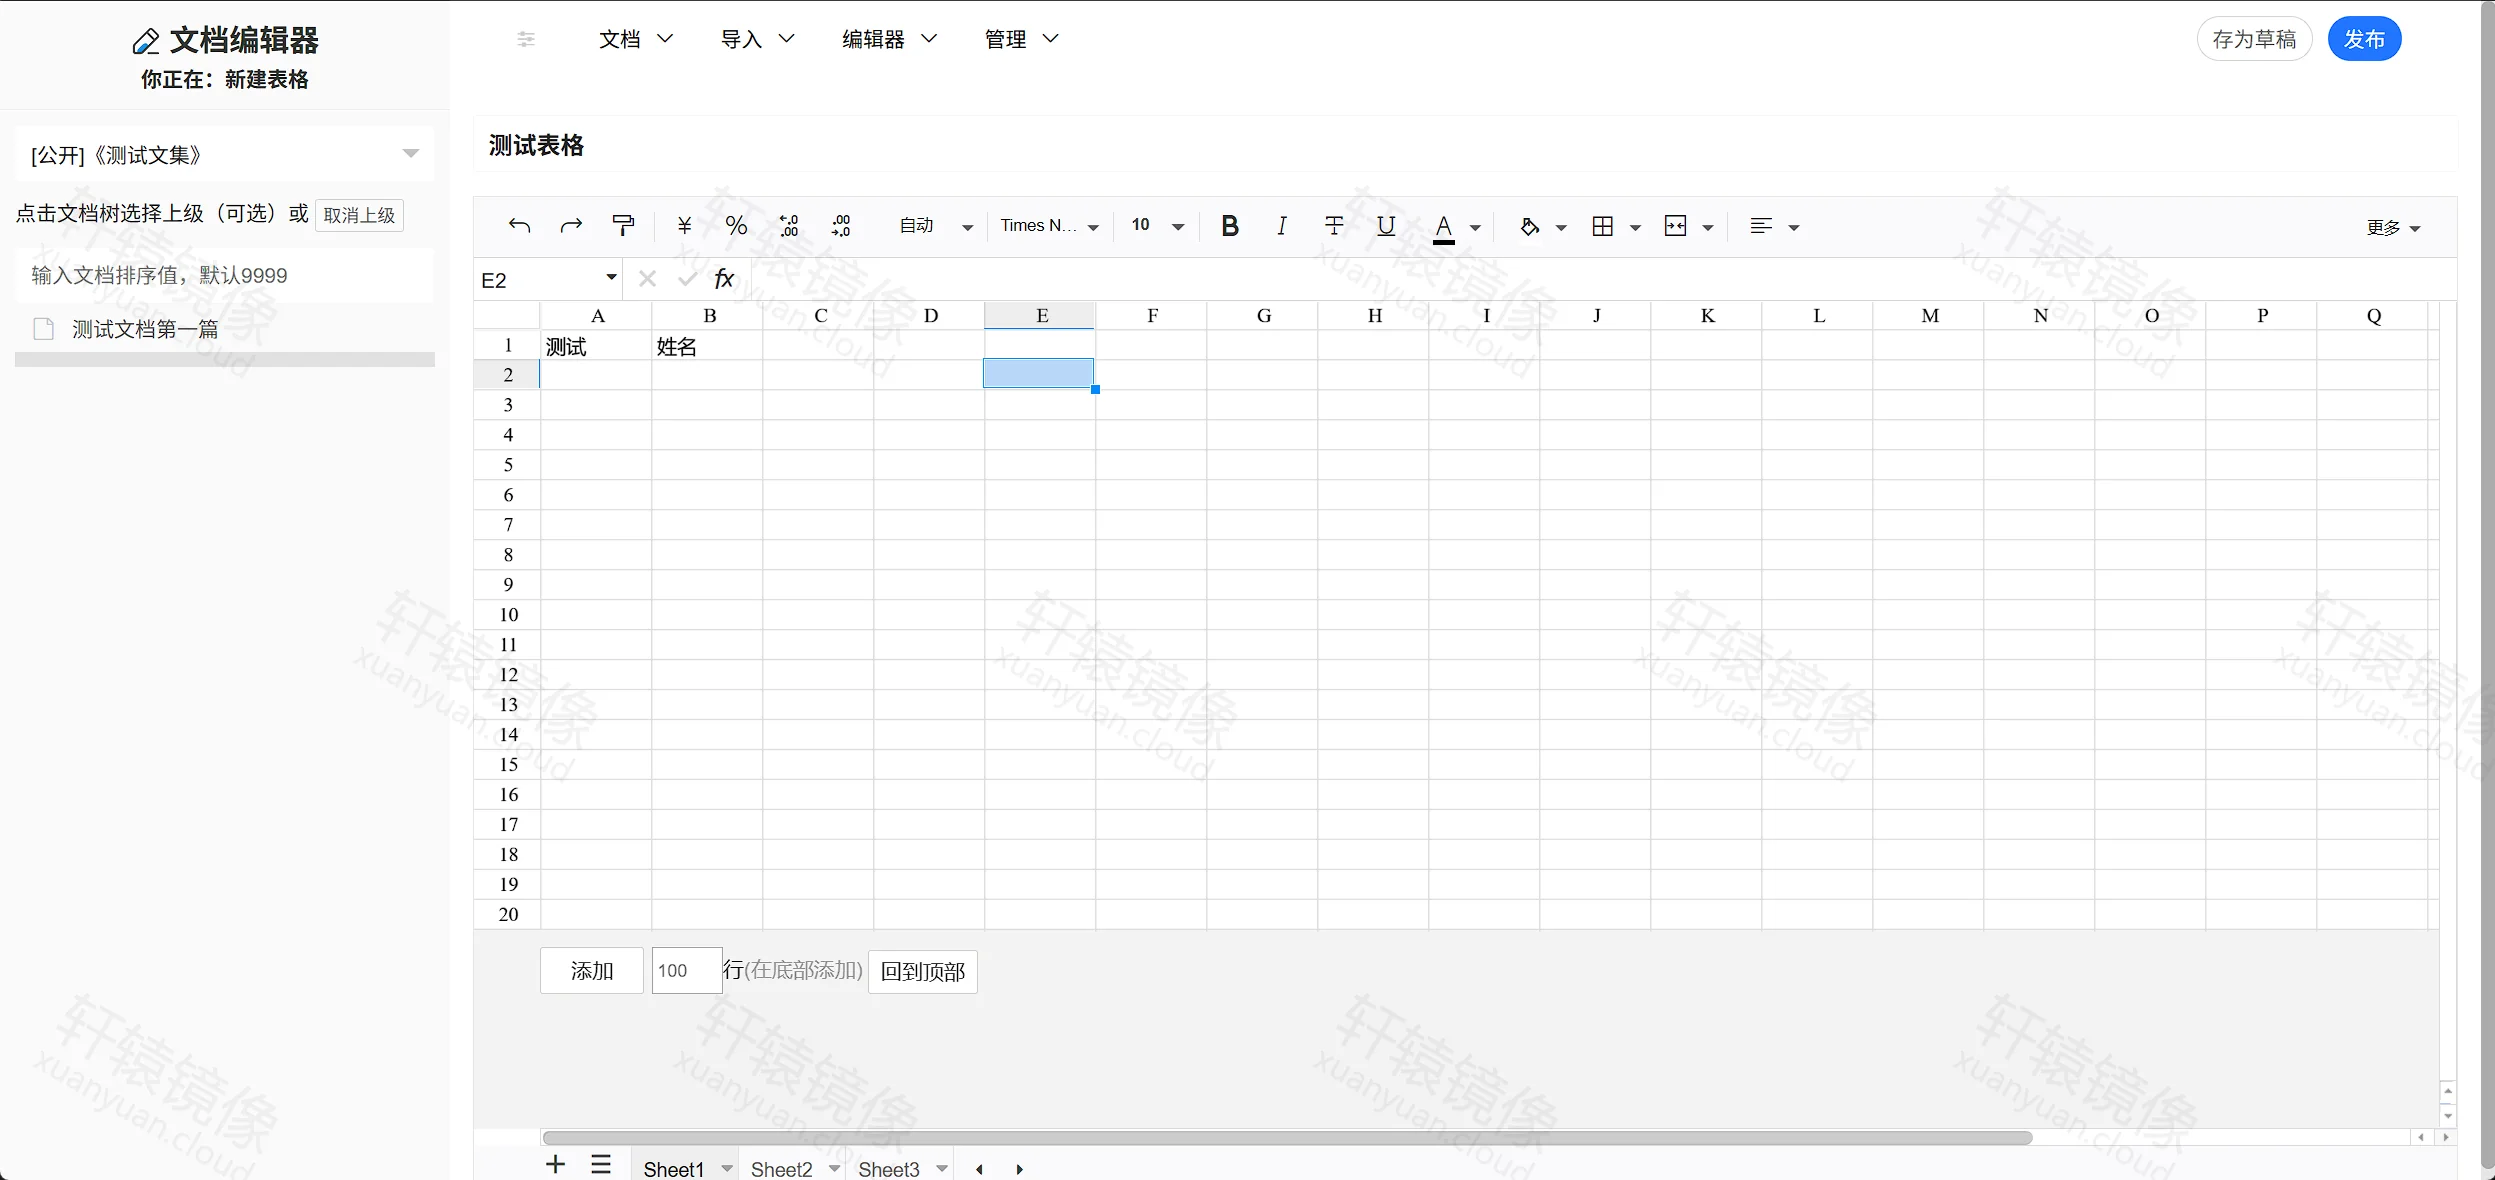Click the plus icon to add sheet
2495x1180 pixels.
point(555,1164)
